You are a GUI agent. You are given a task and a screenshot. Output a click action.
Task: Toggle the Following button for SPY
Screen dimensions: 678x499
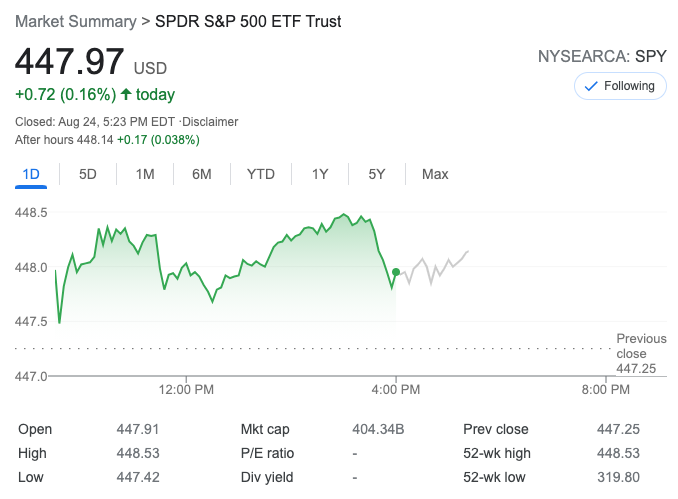[x=620, y=86]
